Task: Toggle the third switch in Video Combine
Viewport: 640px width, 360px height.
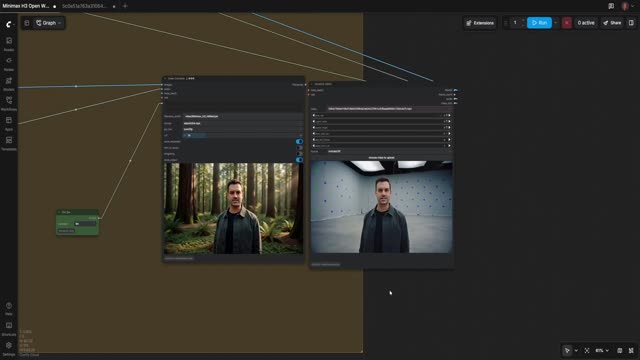Action: pyautogui.click(x=299, y=154)
